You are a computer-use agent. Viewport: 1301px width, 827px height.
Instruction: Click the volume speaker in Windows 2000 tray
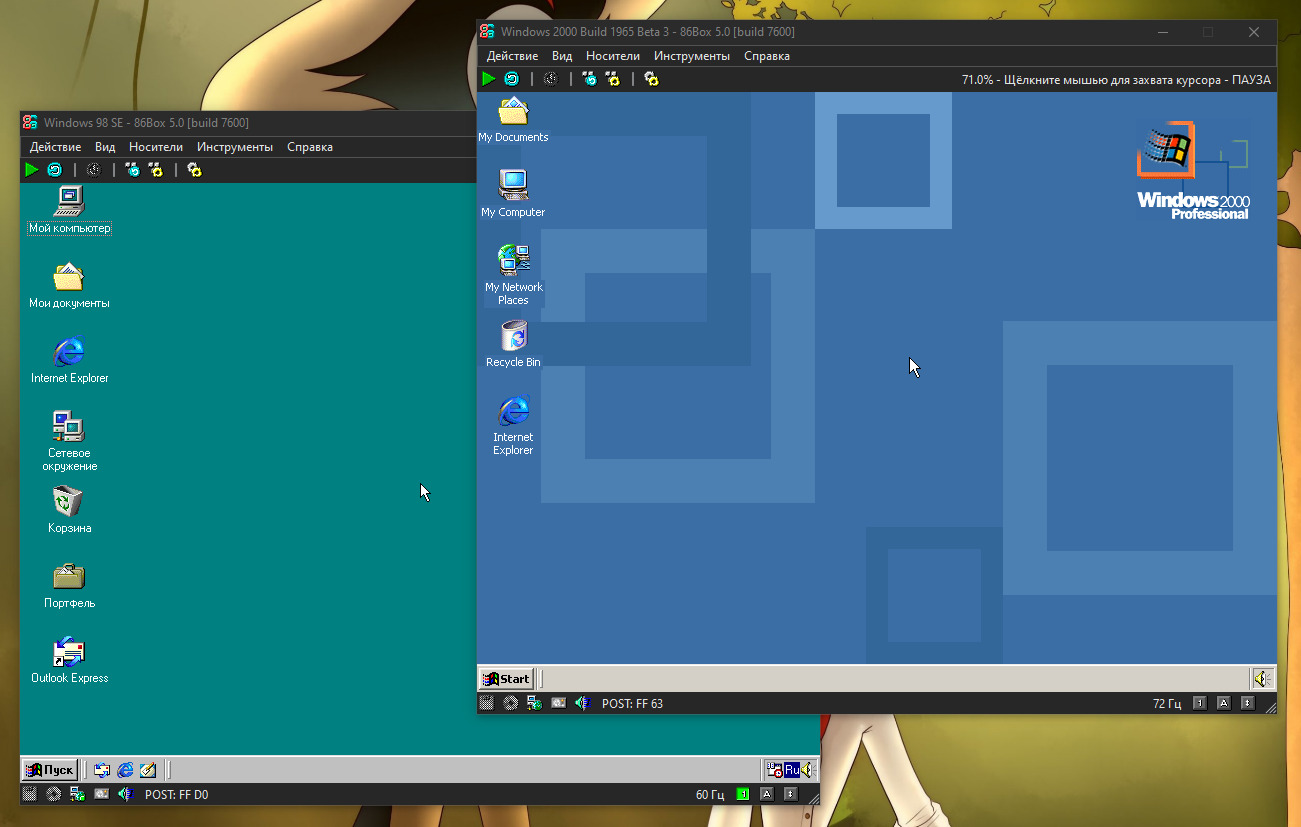tap(1262, 678)
